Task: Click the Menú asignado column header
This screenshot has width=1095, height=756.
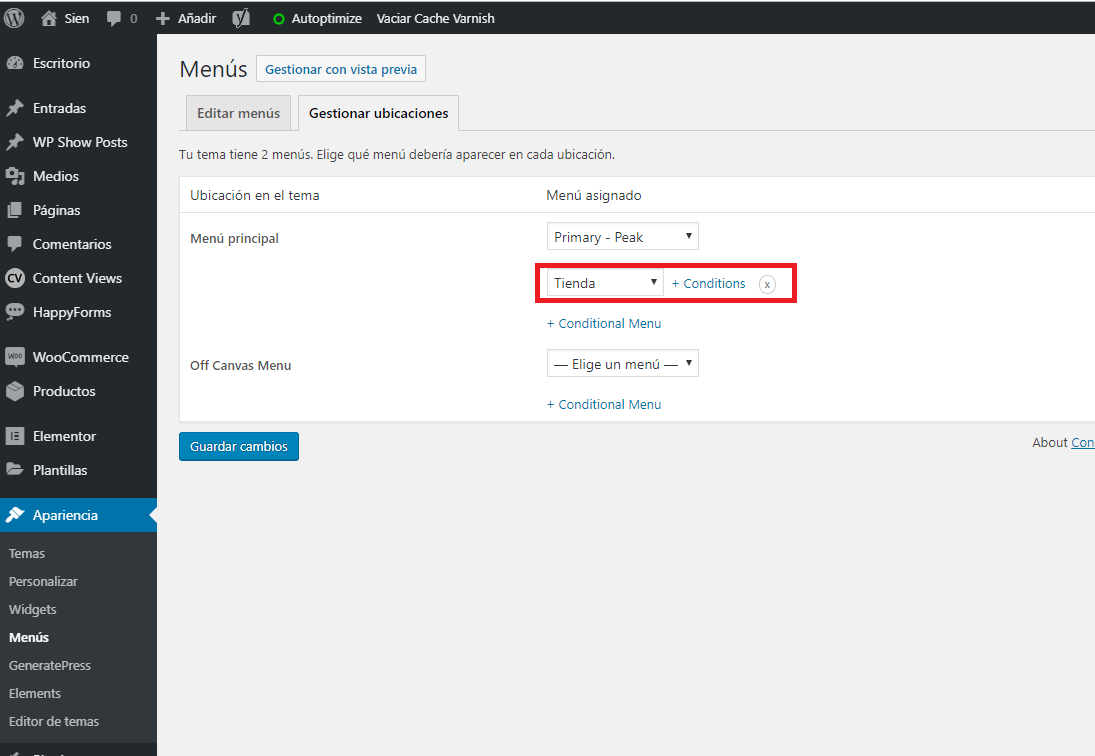Action: click(x=594, y=195)
